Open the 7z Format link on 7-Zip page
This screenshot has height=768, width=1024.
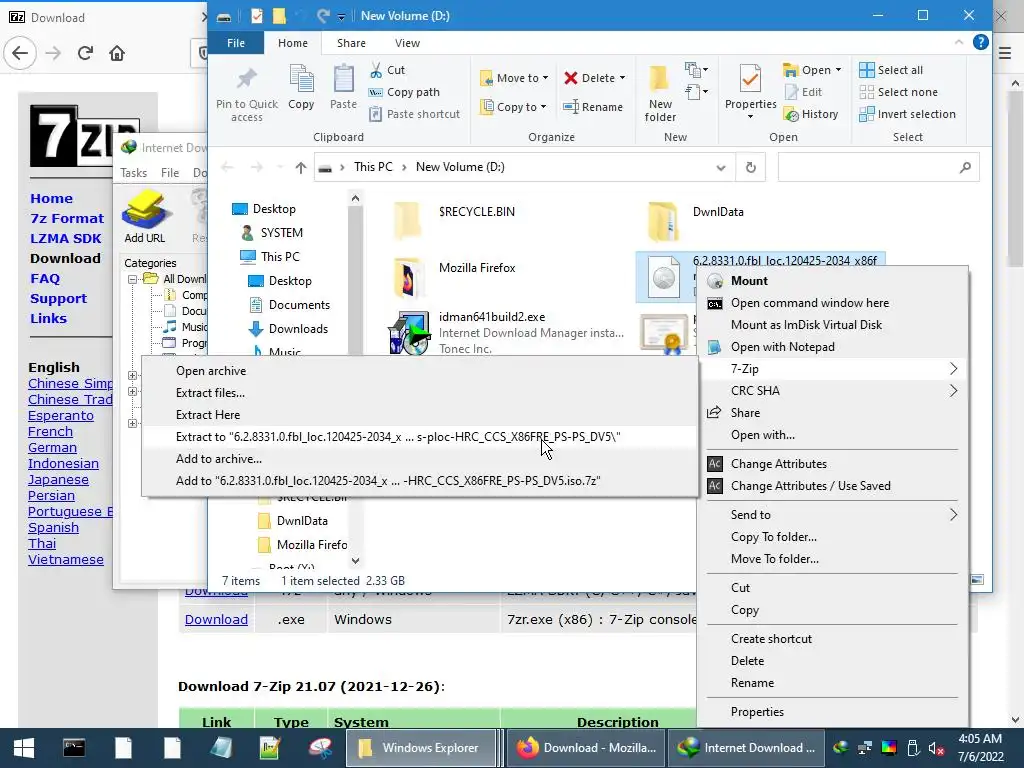coord(67,218)
